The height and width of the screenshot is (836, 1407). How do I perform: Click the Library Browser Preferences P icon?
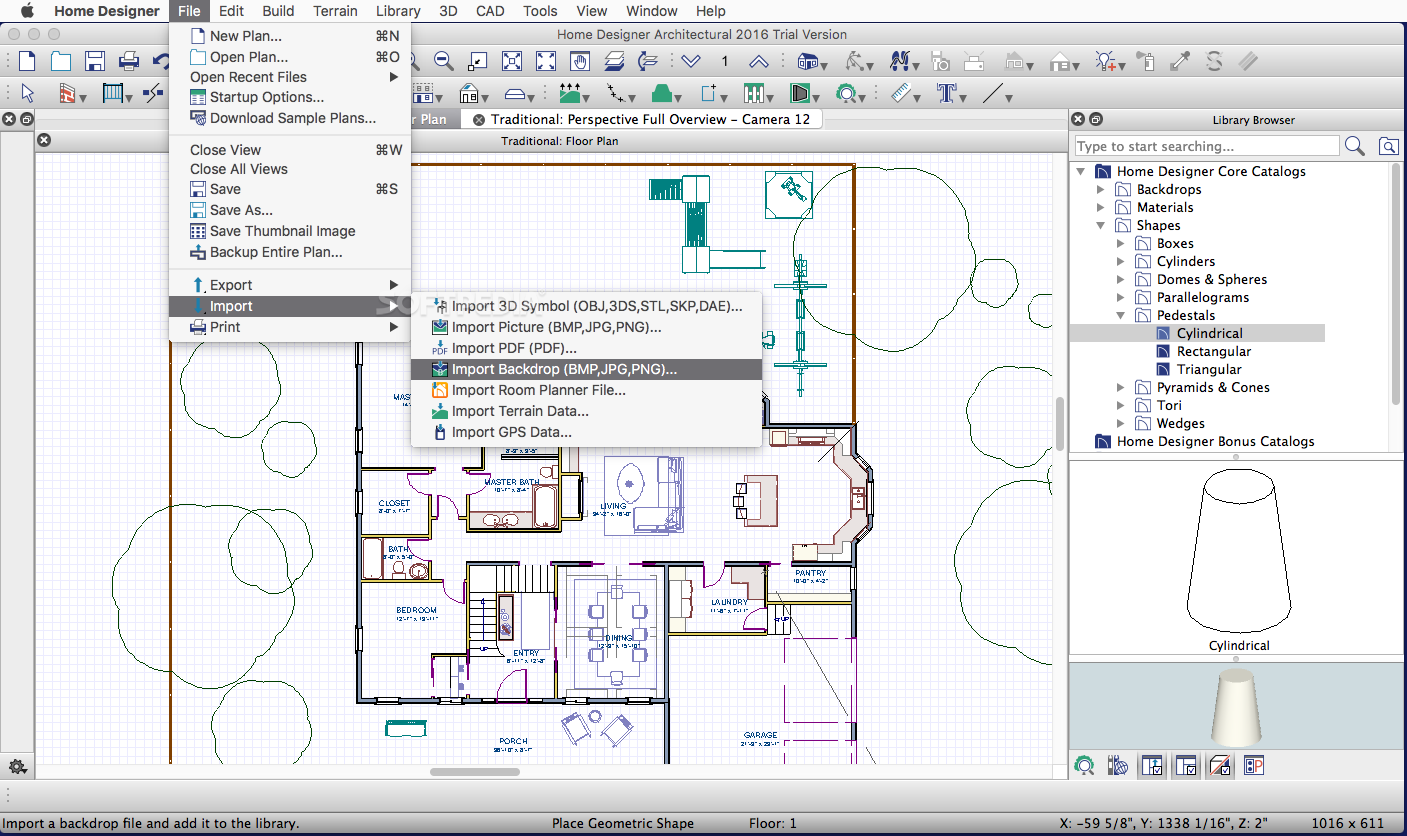[x=1254, y=766]
